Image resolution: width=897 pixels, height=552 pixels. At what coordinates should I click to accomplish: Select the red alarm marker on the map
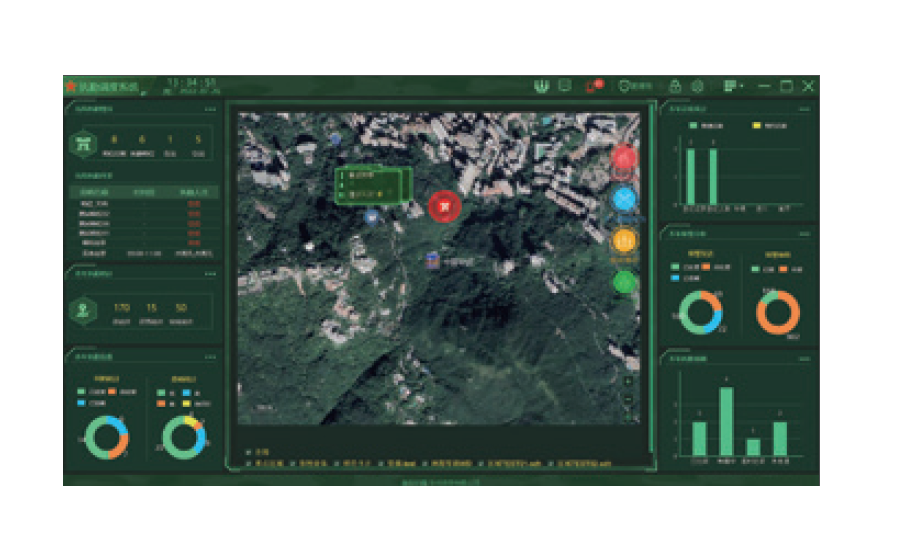click(444, 206)
